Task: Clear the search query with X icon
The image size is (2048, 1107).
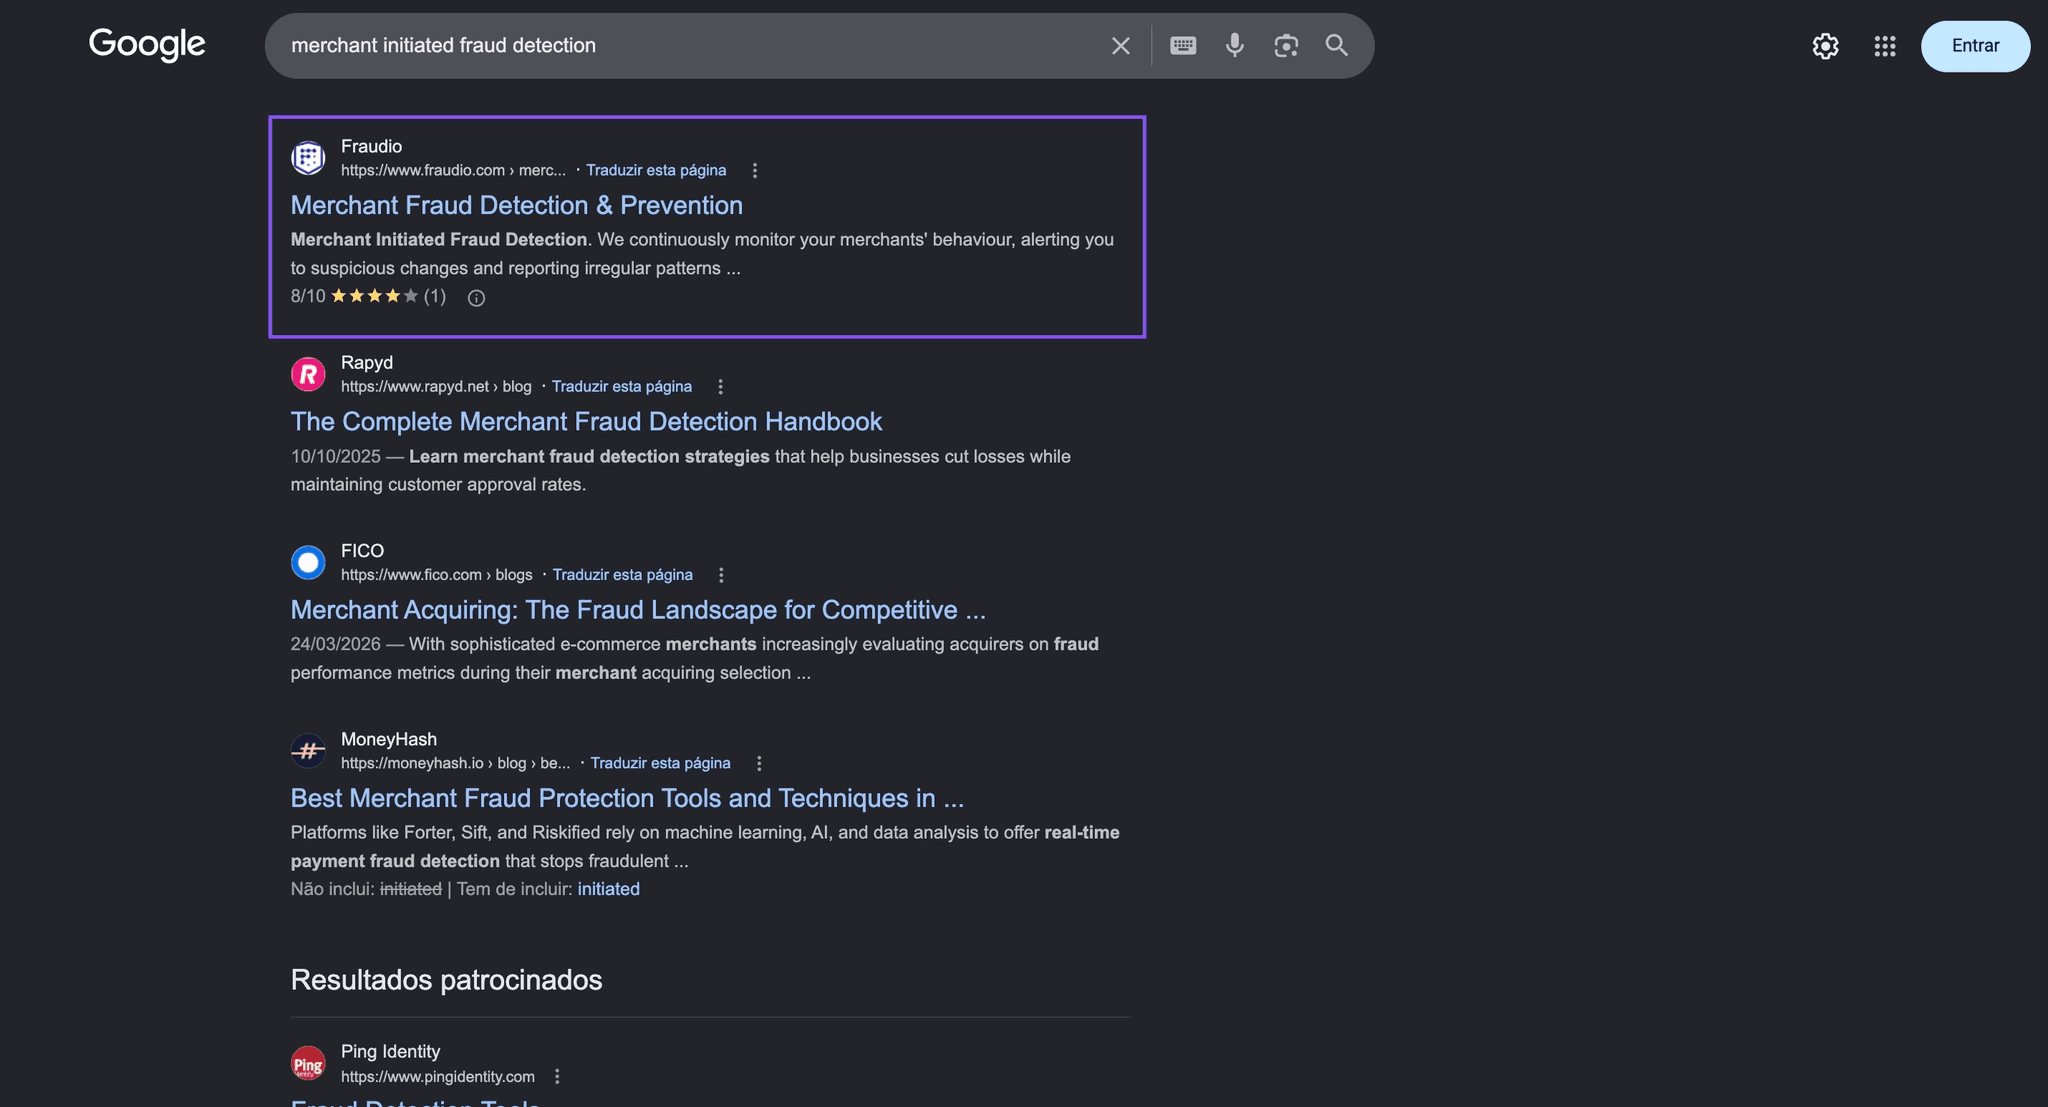Action: [1120, 46]
